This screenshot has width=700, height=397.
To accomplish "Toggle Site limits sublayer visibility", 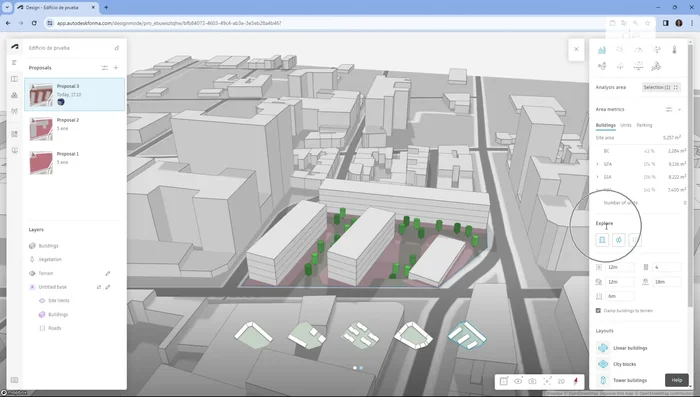I will [42, 301].
